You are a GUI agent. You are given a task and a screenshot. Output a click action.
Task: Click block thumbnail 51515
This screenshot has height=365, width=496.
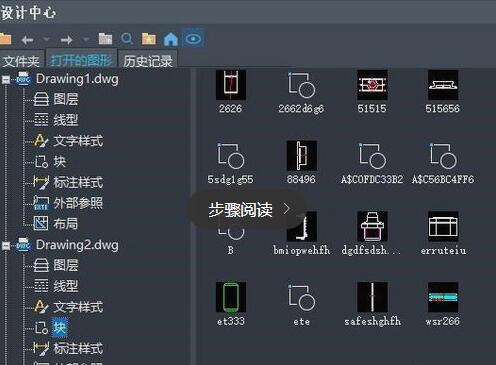372,85
